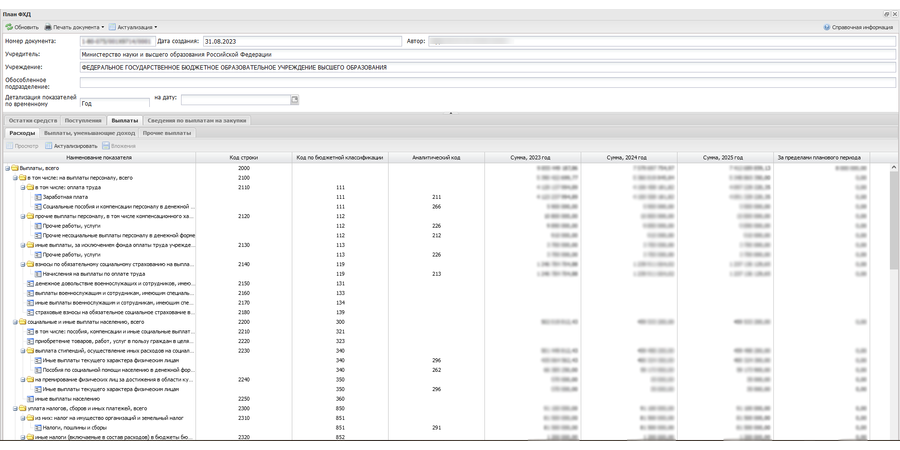Collapse иные выплаты, за исключением фонда node
Image resolution: width=900 pixels, height=450 pixels.
[x=23, y=245]
